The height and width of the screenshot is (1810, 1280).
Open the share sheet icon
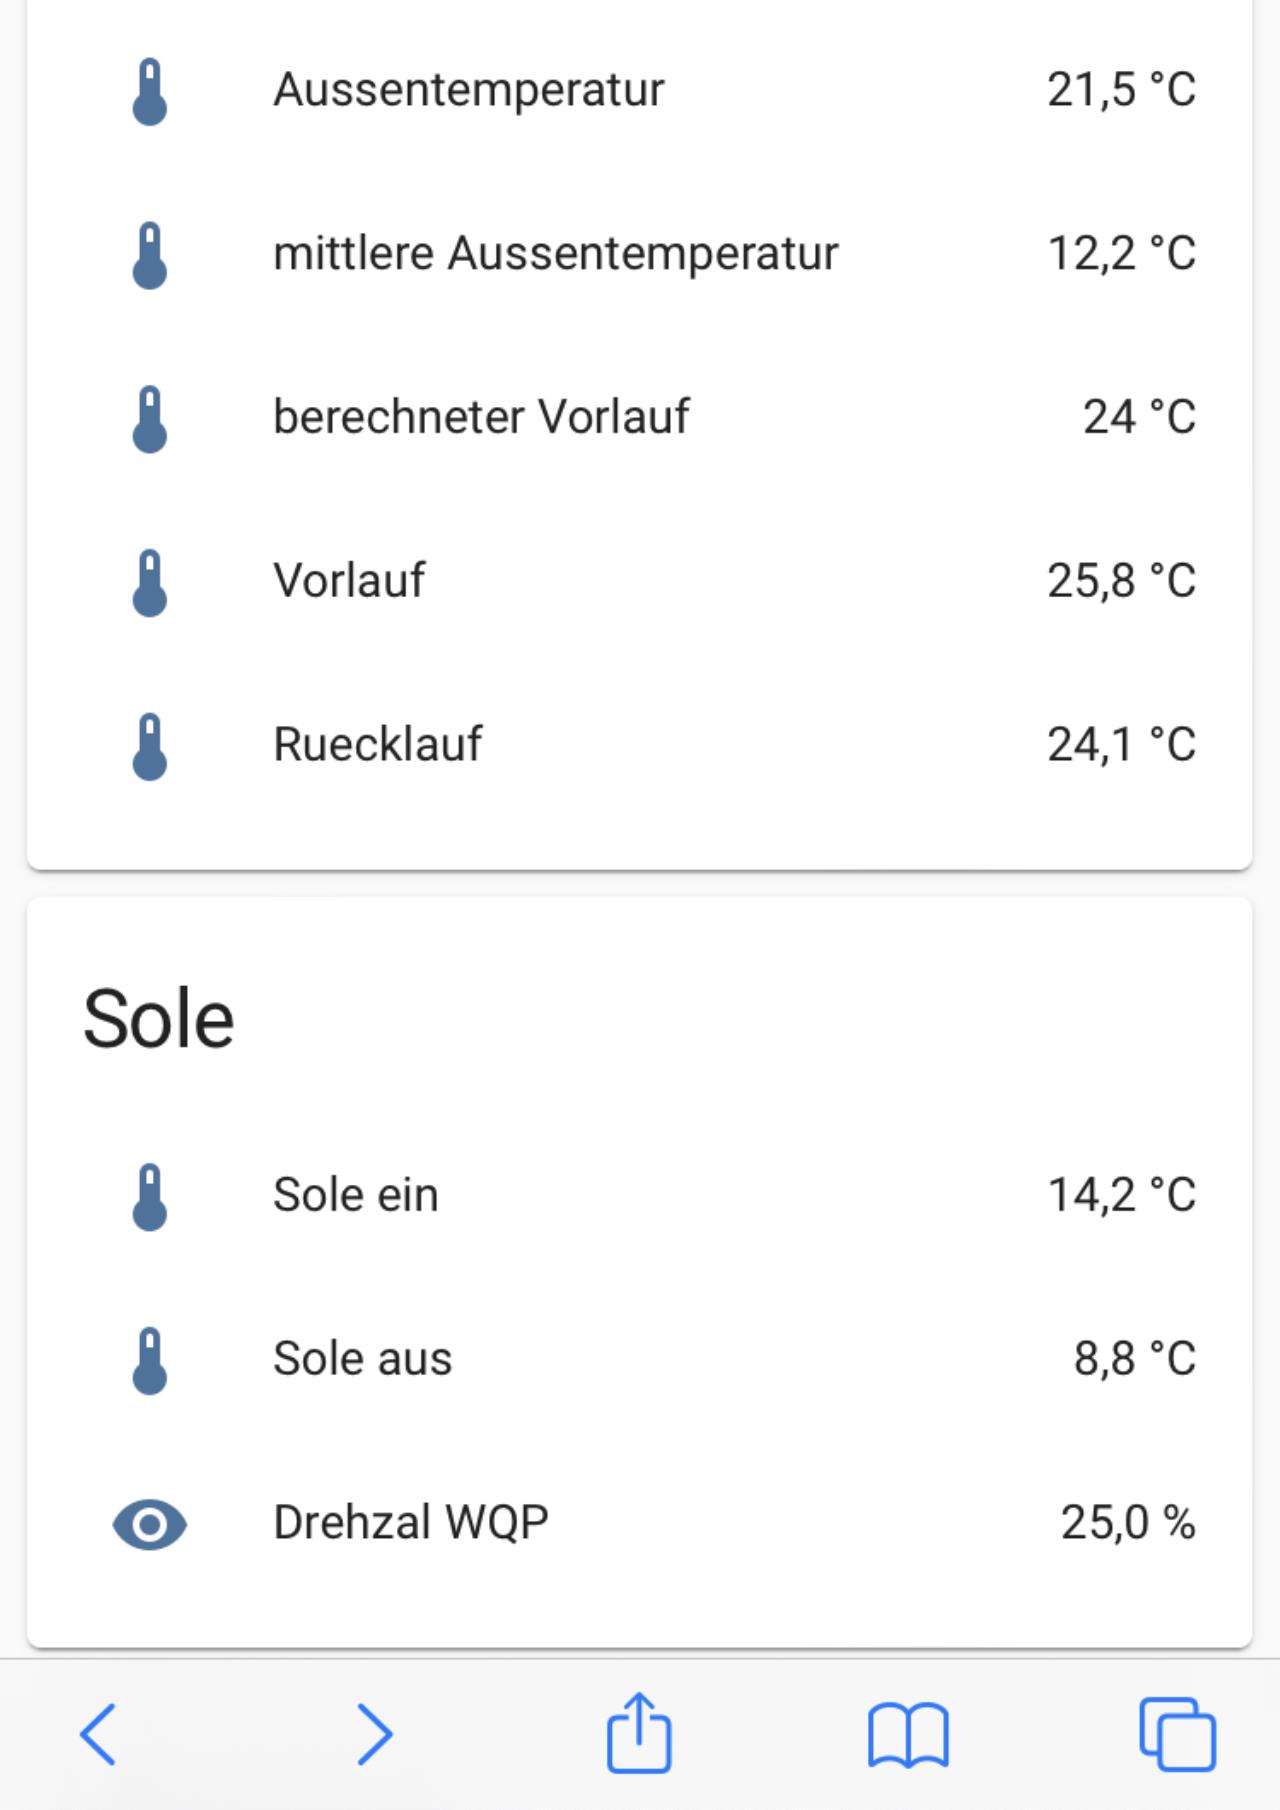point(639,1732)
